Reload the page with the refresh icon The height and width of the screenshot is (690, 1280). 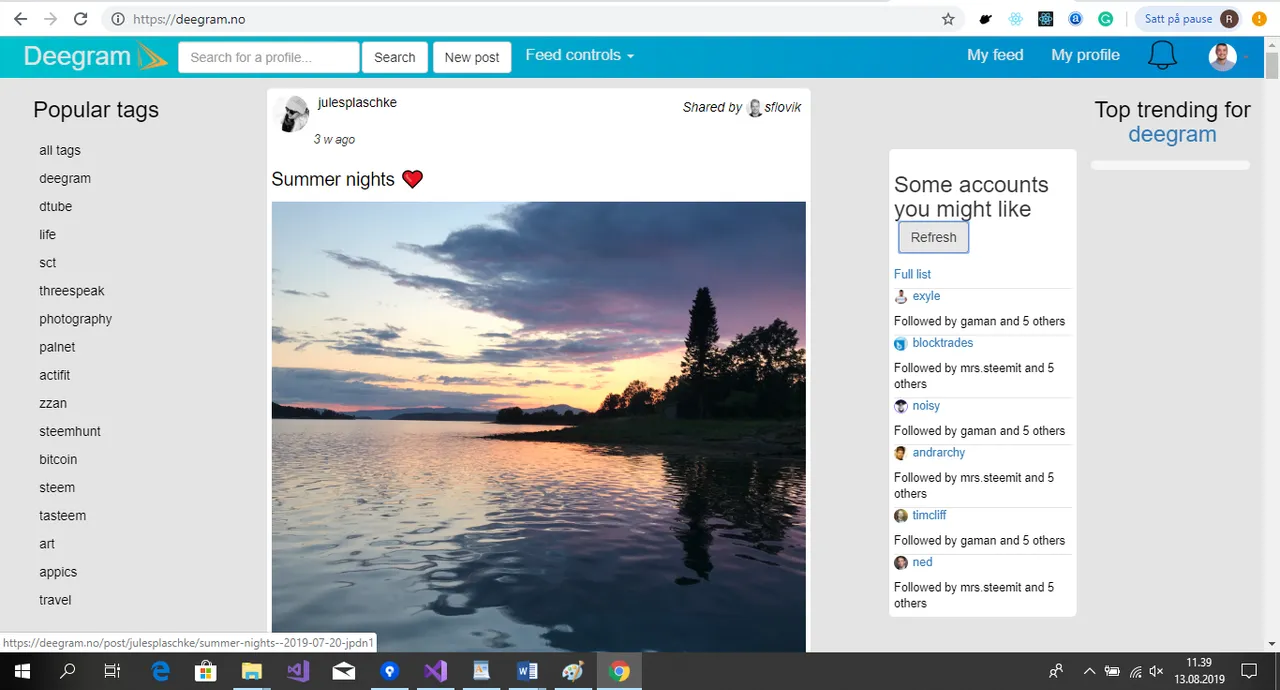coord(81,19)
